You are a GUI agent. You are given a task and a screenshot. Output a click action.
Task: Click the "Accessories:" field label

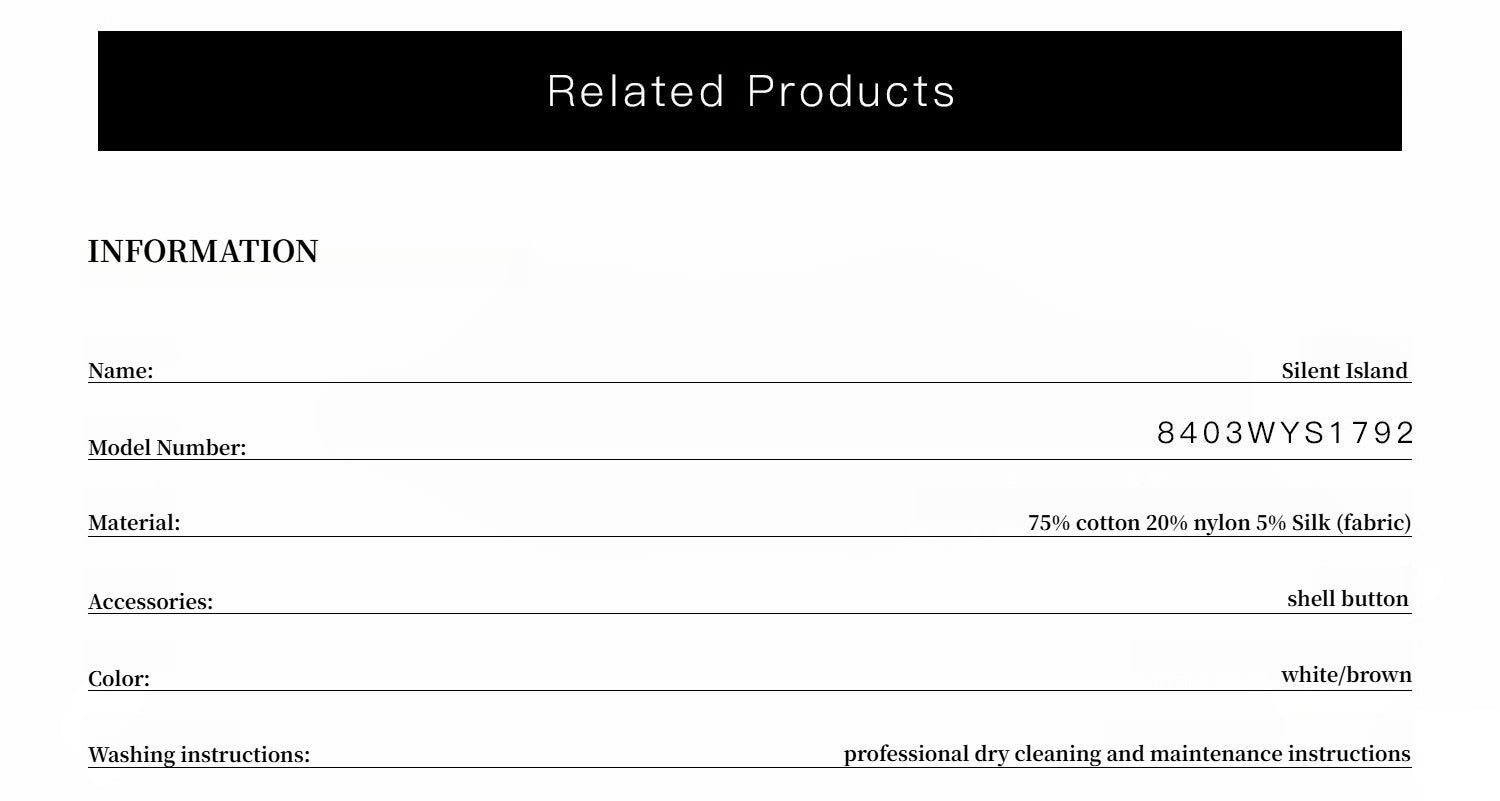[151, 602]
